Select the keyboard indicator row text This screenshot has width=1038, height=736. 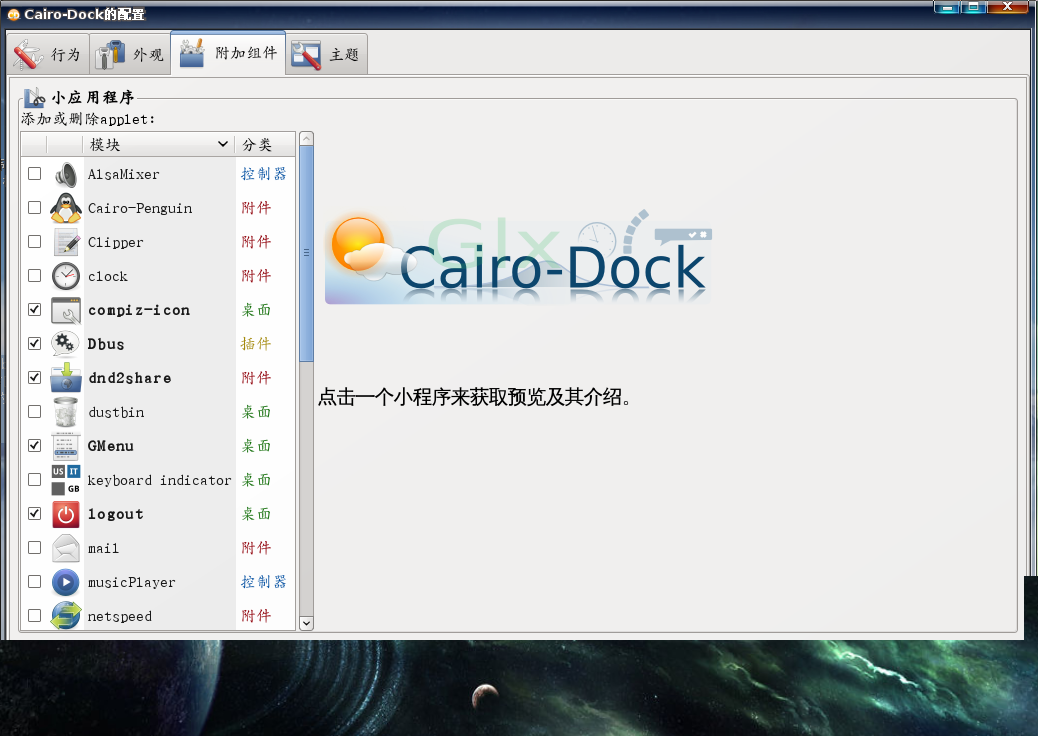point(160,481)
